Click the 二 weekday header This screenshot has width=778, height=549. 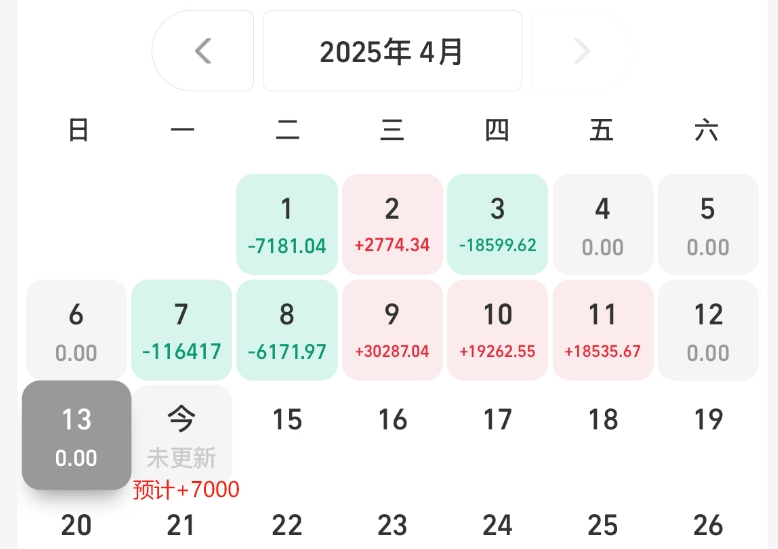point(287,130)
